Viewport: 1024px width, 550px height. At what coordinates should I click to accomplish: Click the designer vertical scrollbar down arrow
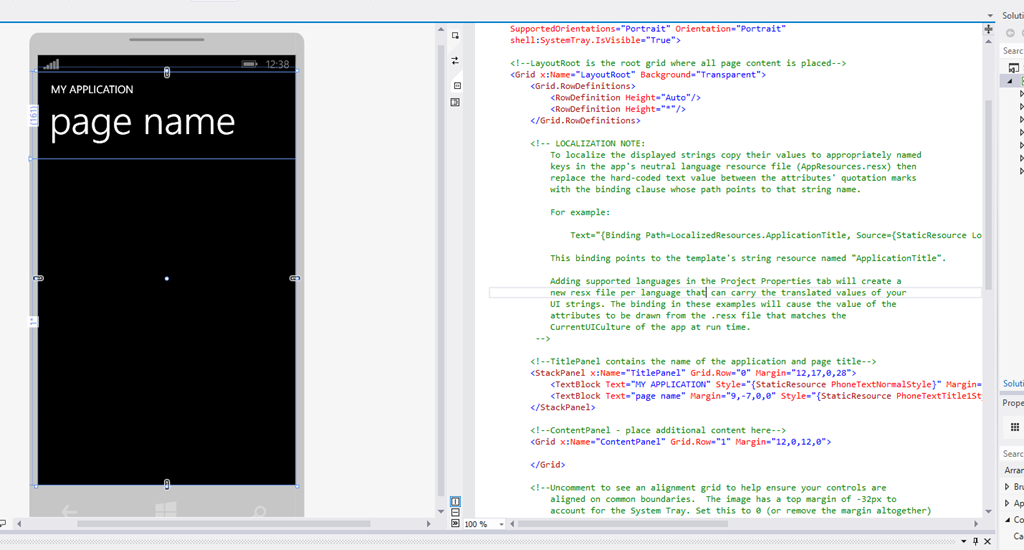click(x=441, y=511)
